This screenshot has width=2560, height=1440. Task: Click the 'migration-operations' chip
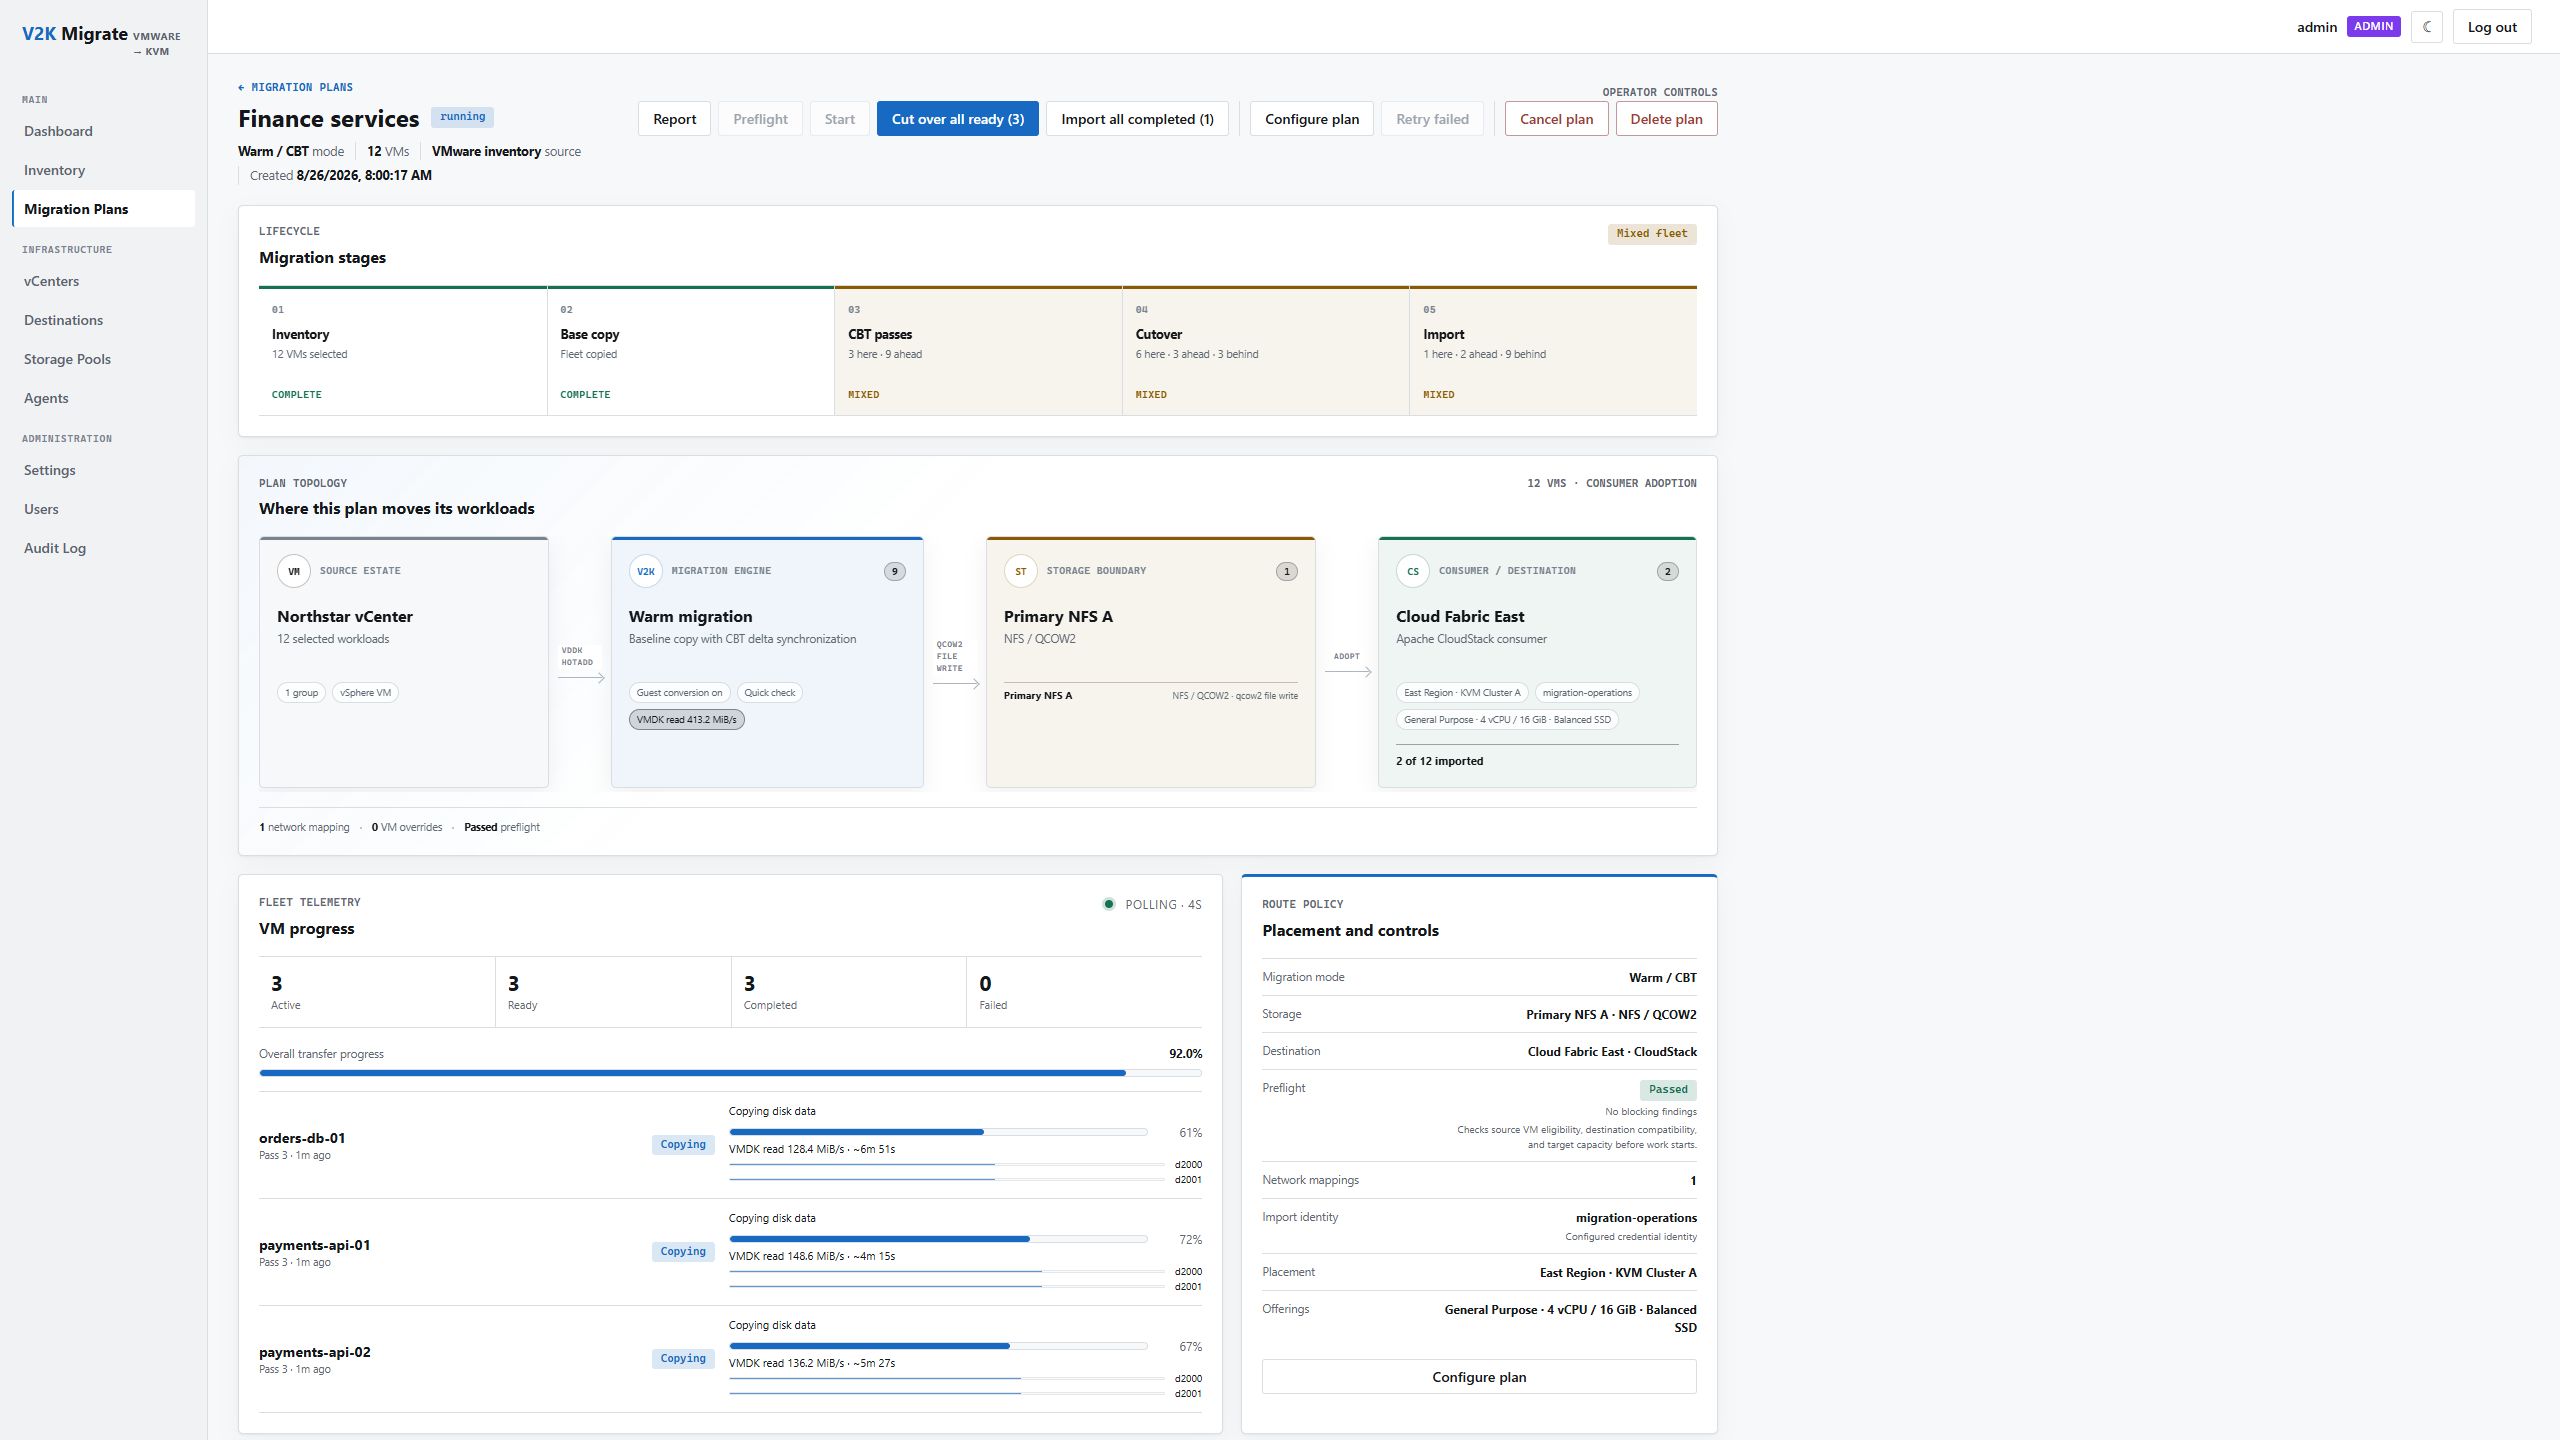click(x=1587, y=693)
